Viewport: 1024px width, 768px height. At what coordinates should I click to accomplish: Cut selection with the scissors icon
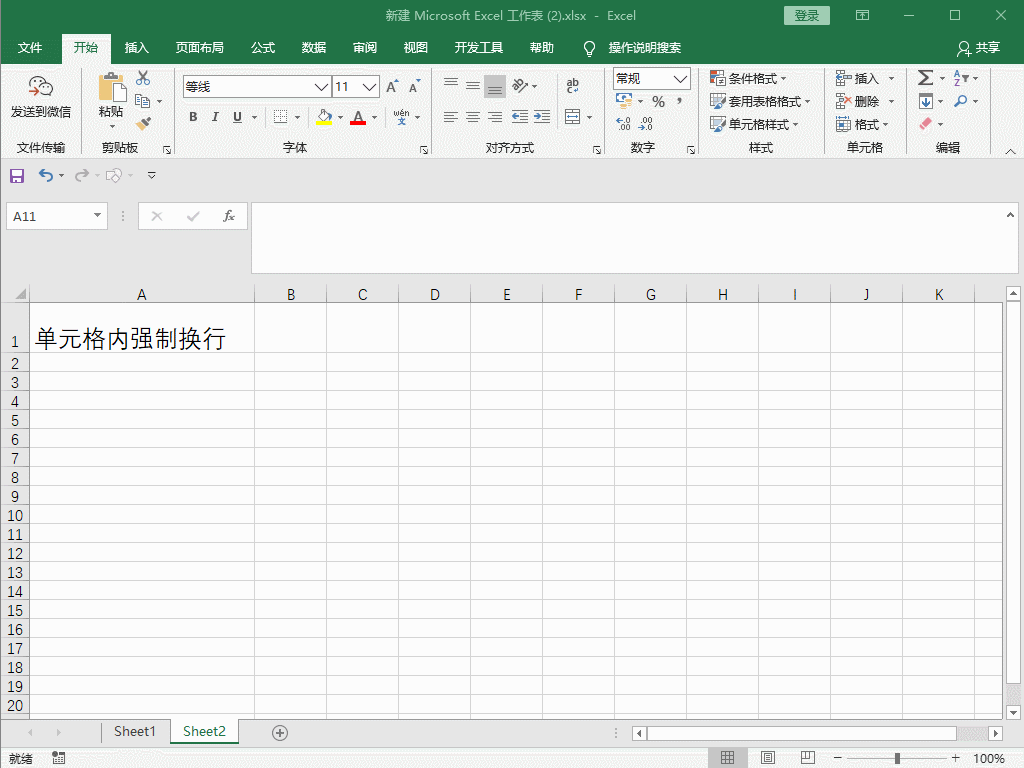click(x=143, y=78)
